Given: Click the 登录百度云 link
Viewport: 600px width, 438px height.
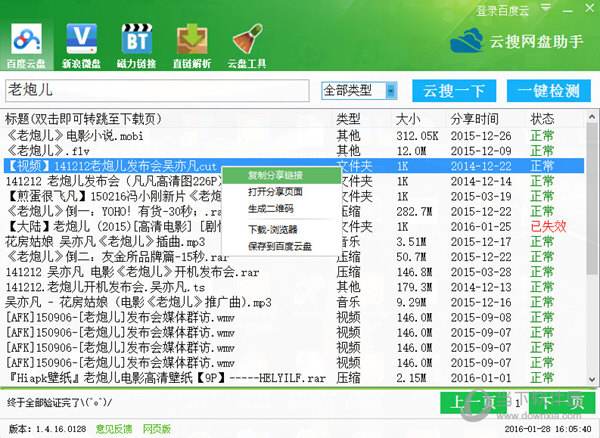Looking at the screenshot, I should tap(502, 11).
